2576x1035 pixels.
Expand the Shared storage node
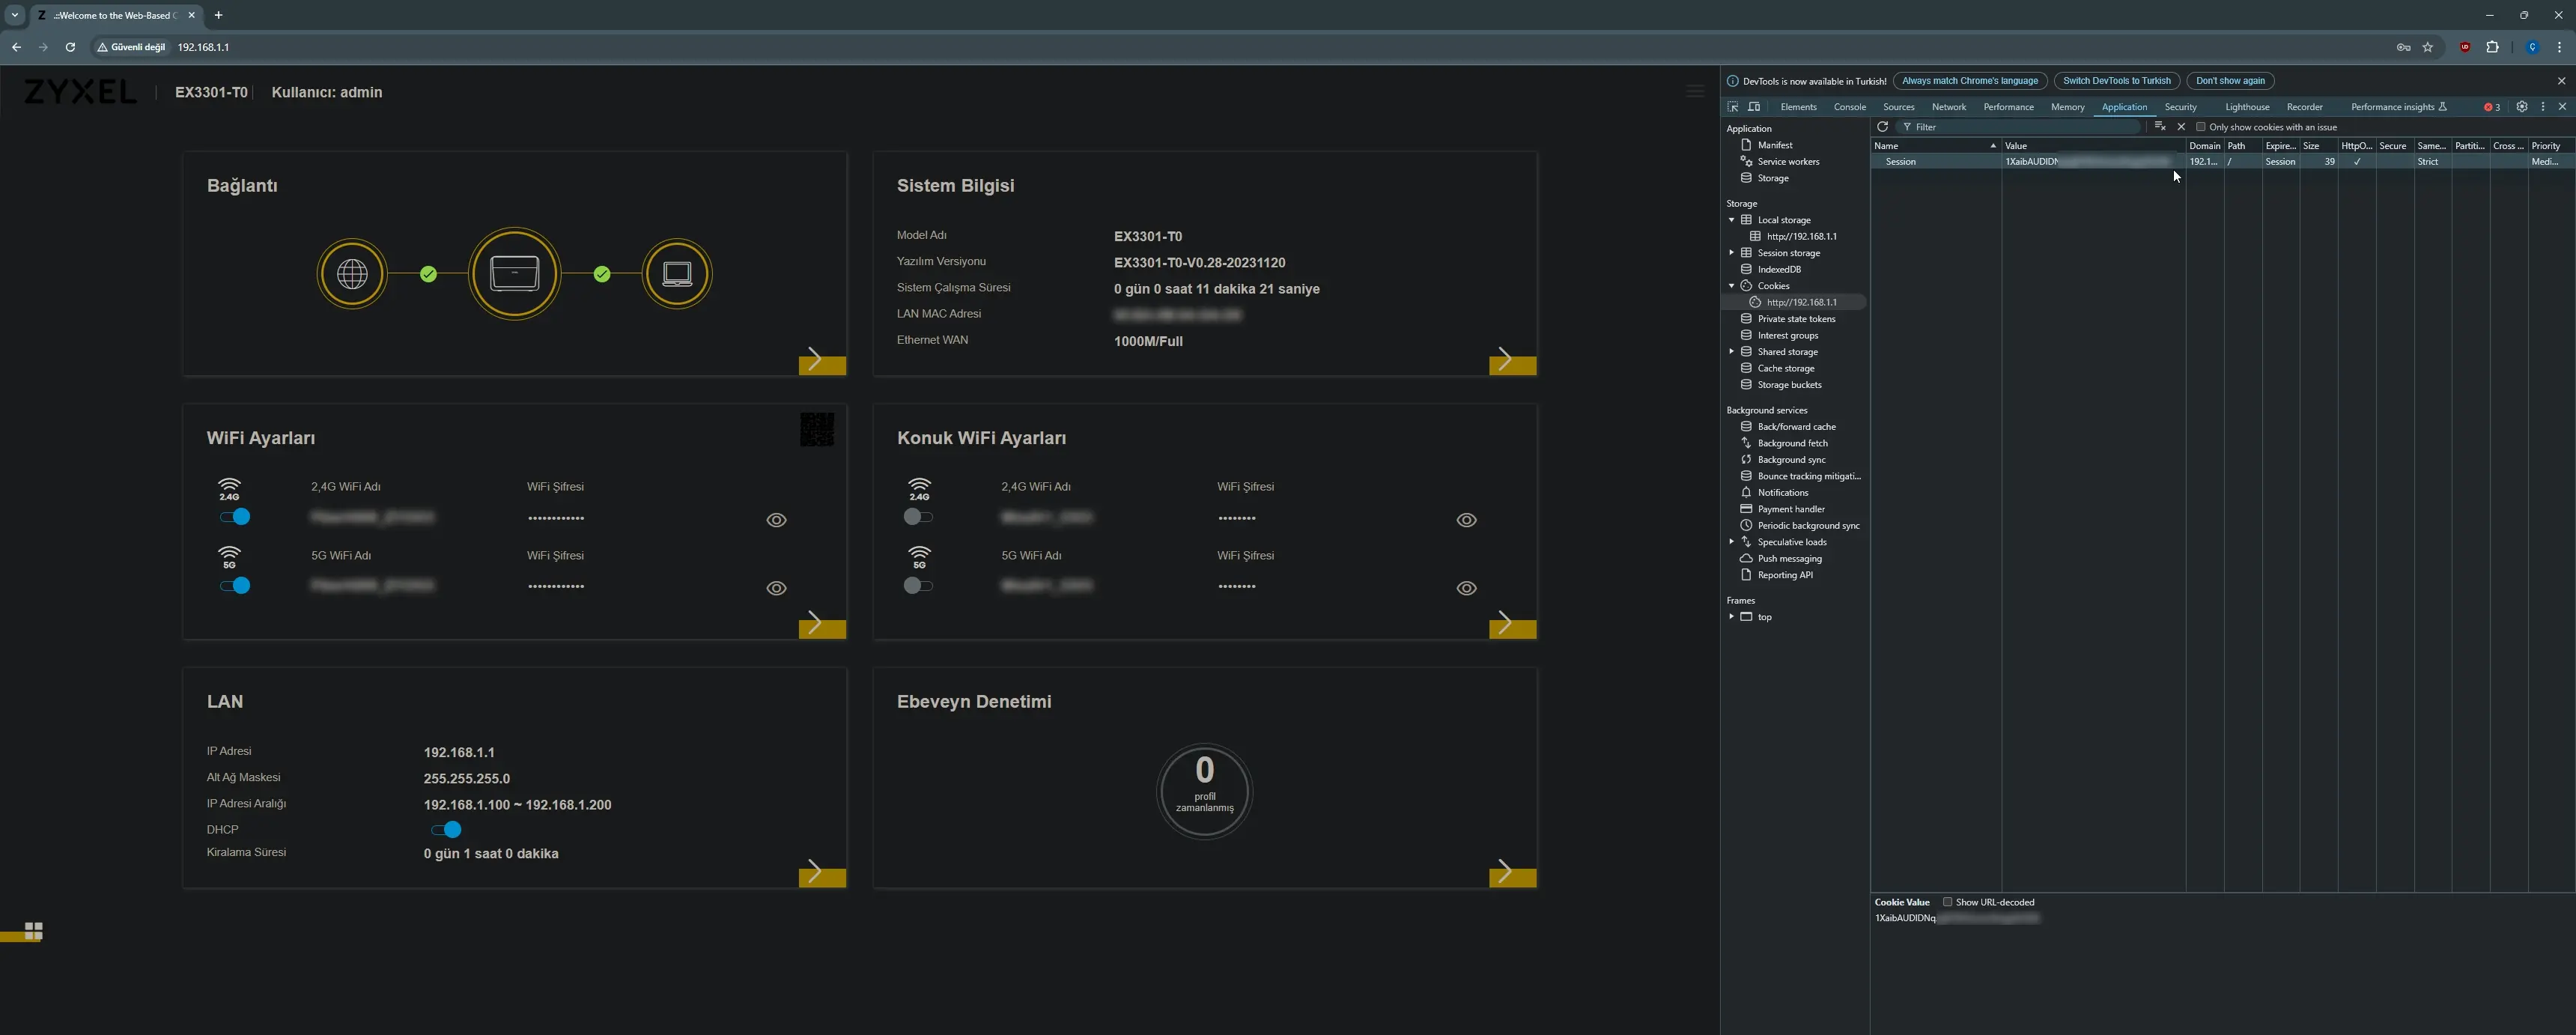pos(1731,352)
